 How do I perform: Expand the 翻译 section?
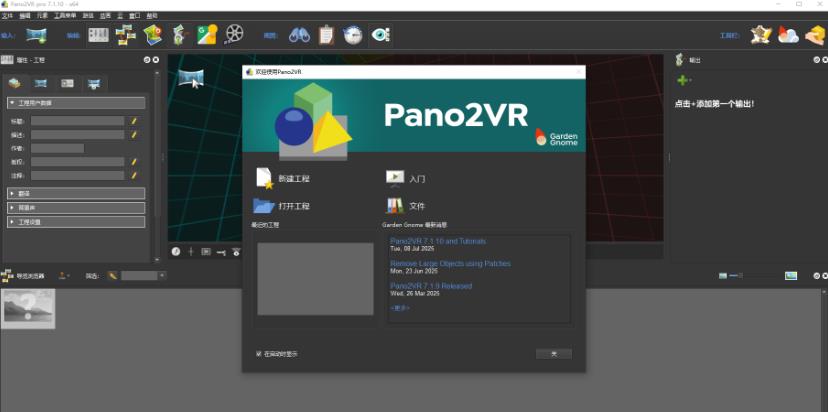click(76, 194)
